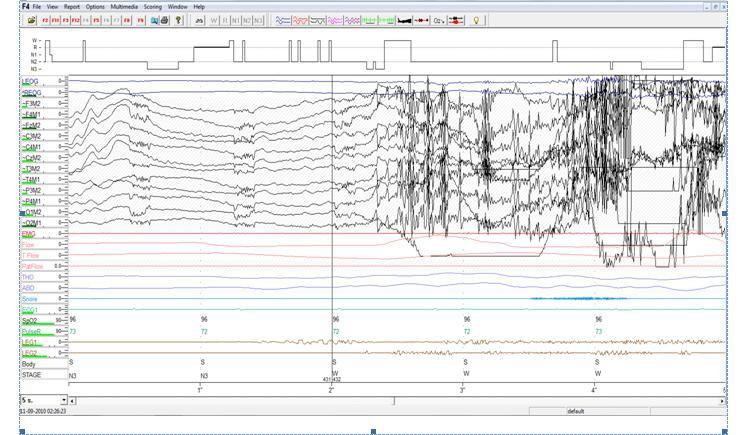Toggle the R REM stage button

coord(224,20)
